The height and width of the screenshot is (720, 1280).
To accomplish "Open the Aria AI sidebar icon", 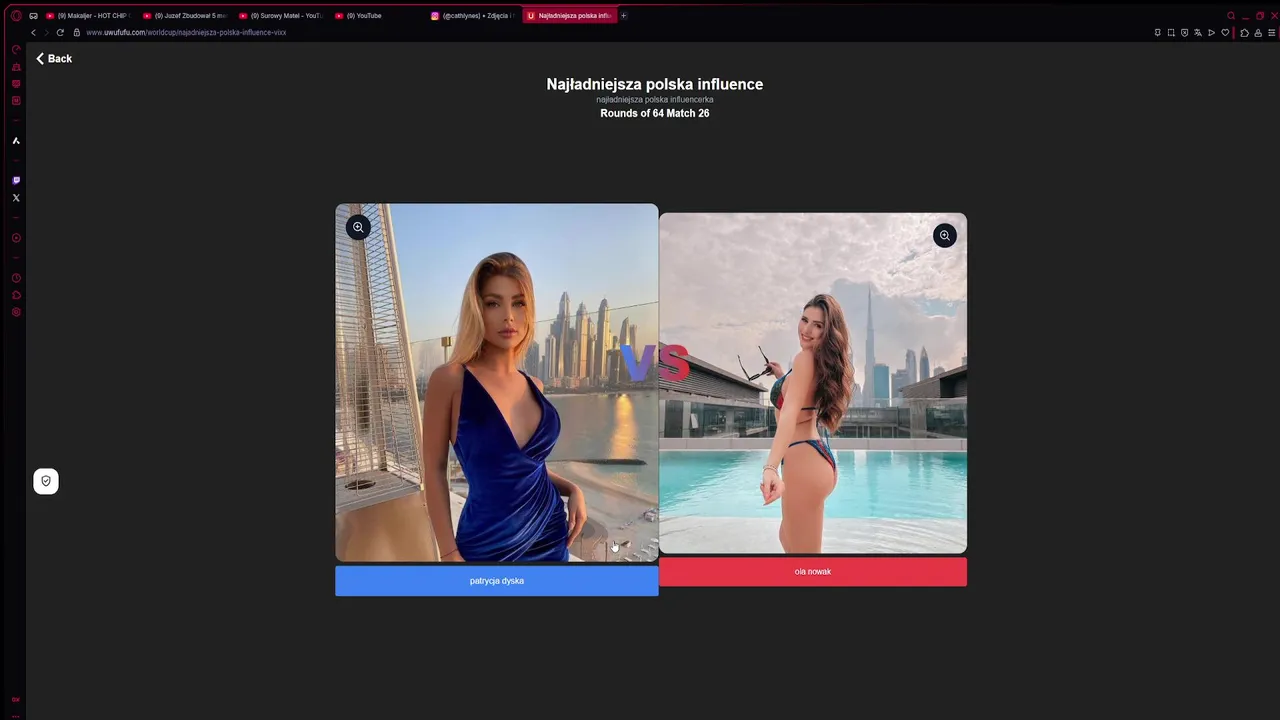I will click(16, 141).
